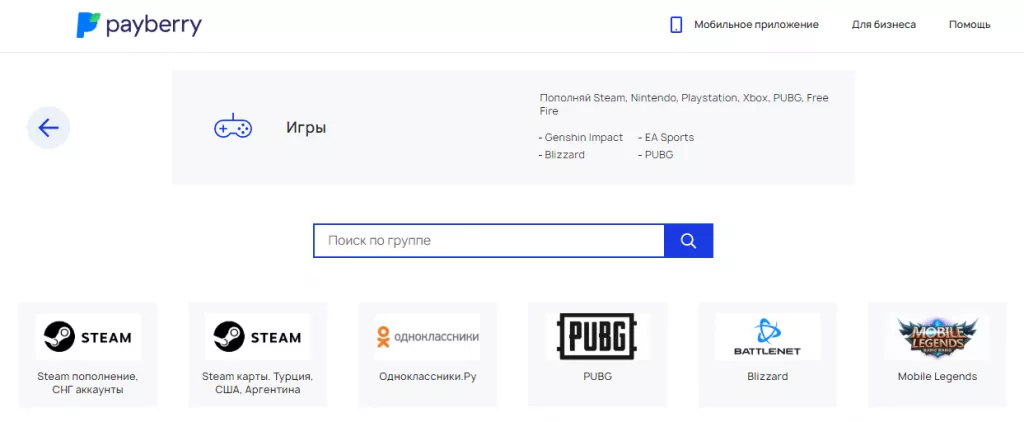The image size is (1024, 422).
Task: Choose the Battle.net logo
Action: click(767, 337)
